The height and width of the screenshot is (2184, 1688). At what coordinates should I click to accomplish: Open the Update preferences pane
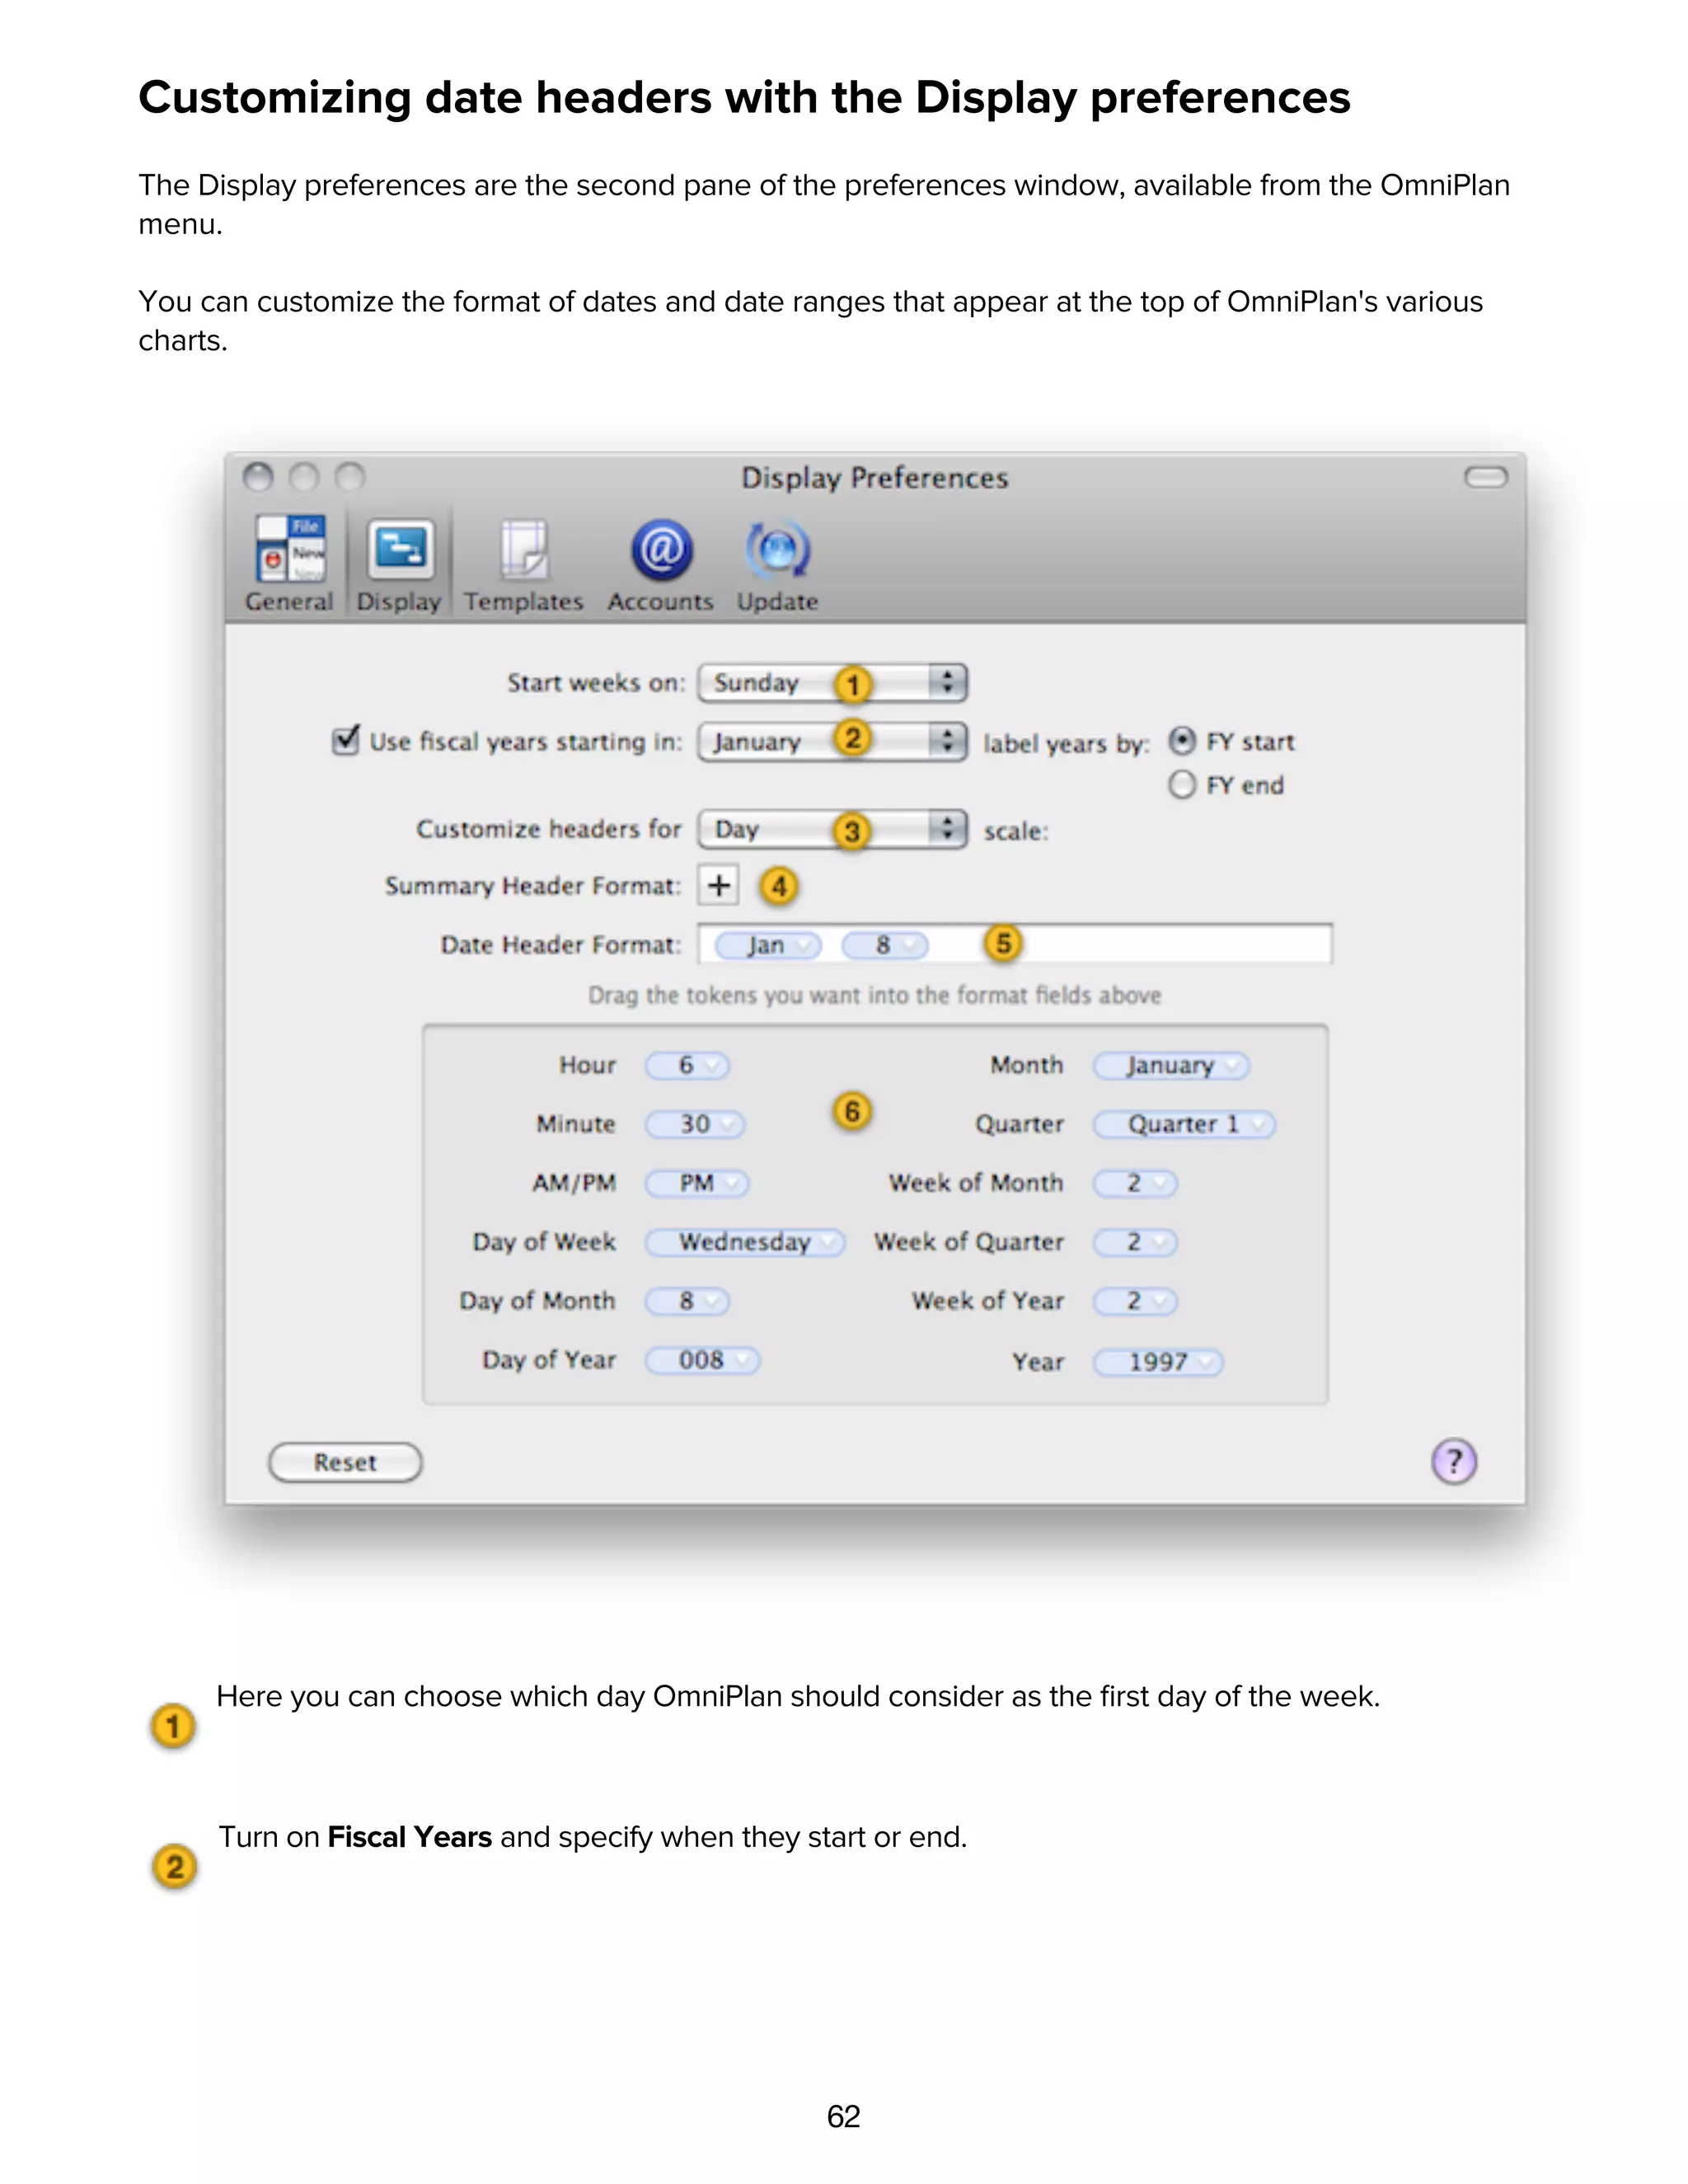(x=777, y=563)
